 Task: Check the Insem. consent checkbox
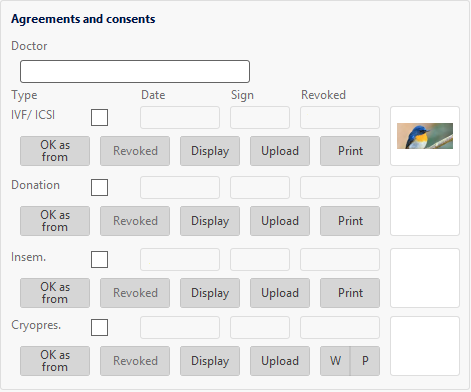(x=99, y=259)
